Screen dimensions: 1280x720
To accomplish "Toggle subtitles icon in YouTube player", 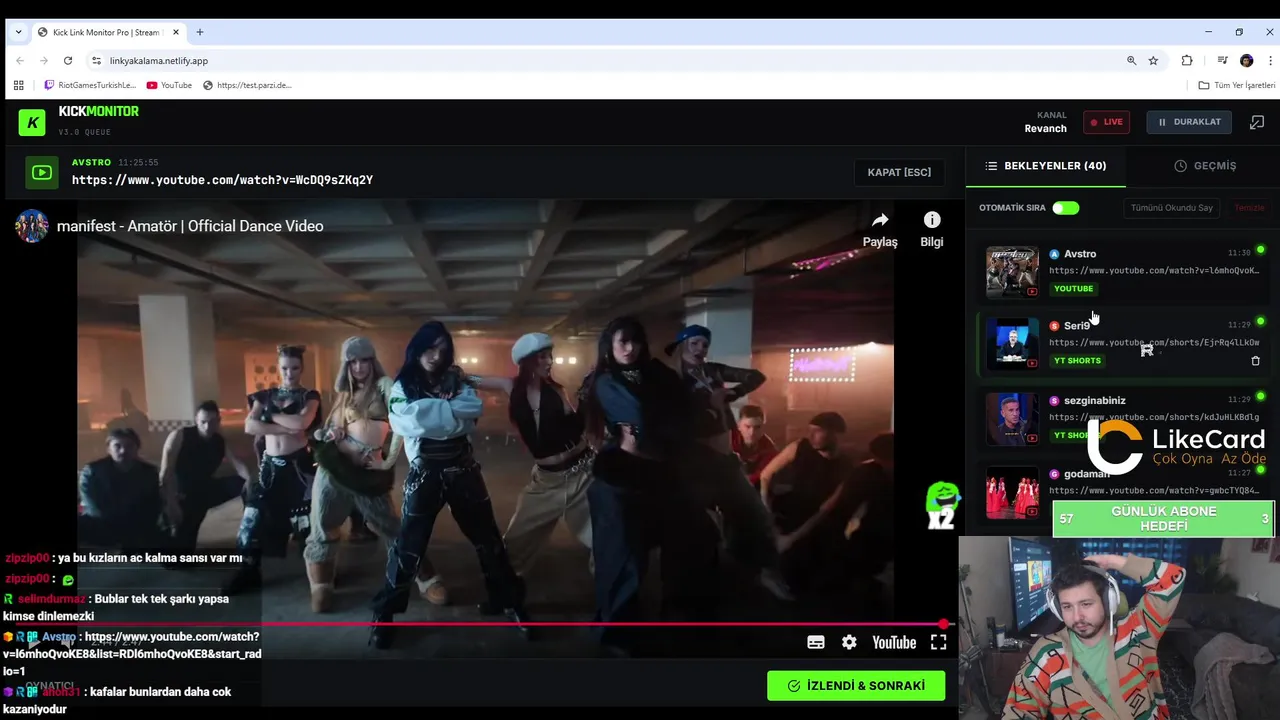I will coord(816,642).
